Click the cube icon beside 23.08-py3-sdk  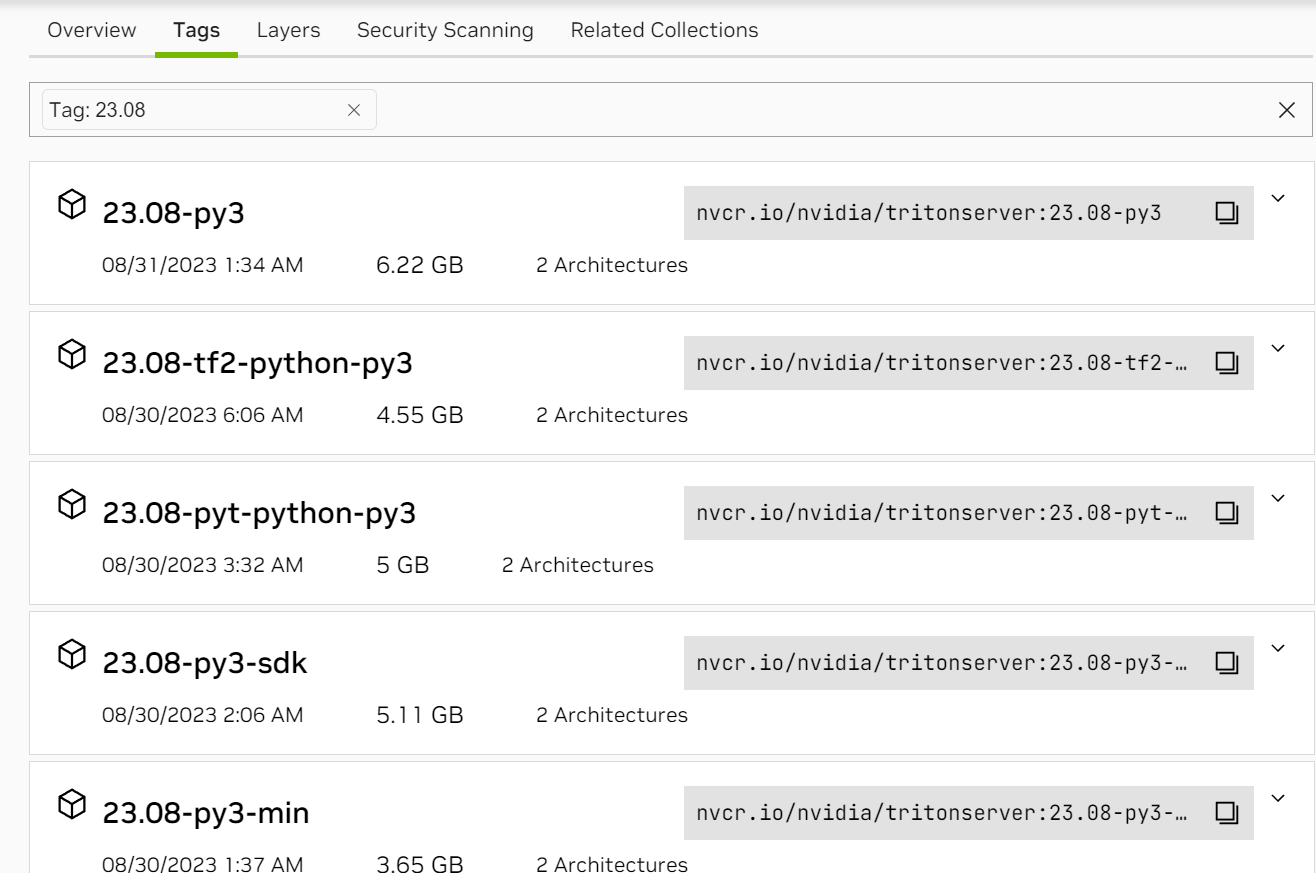point(73,655)
